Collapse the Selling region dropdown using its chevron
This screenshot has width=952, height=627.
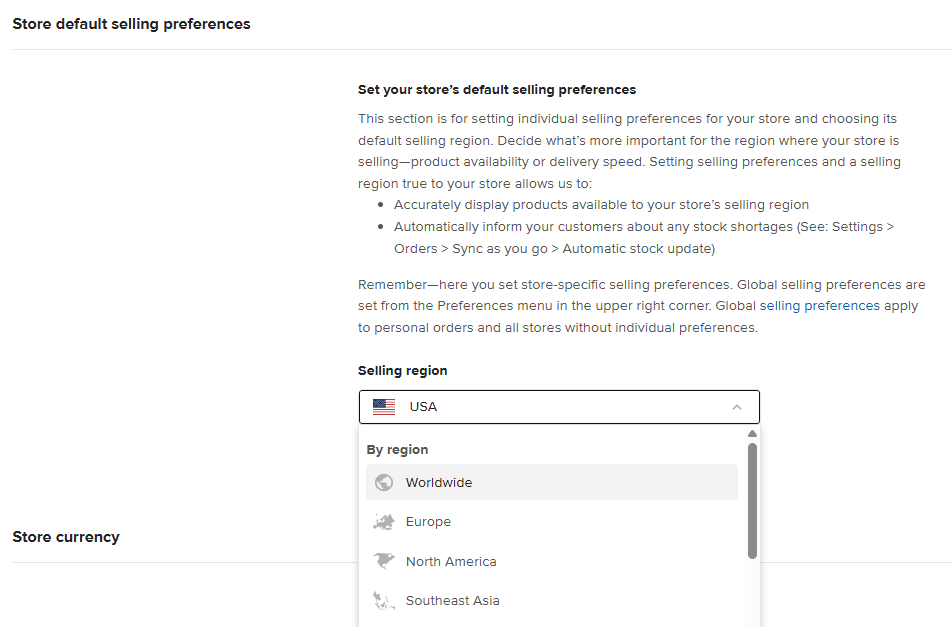click(737, 407)
